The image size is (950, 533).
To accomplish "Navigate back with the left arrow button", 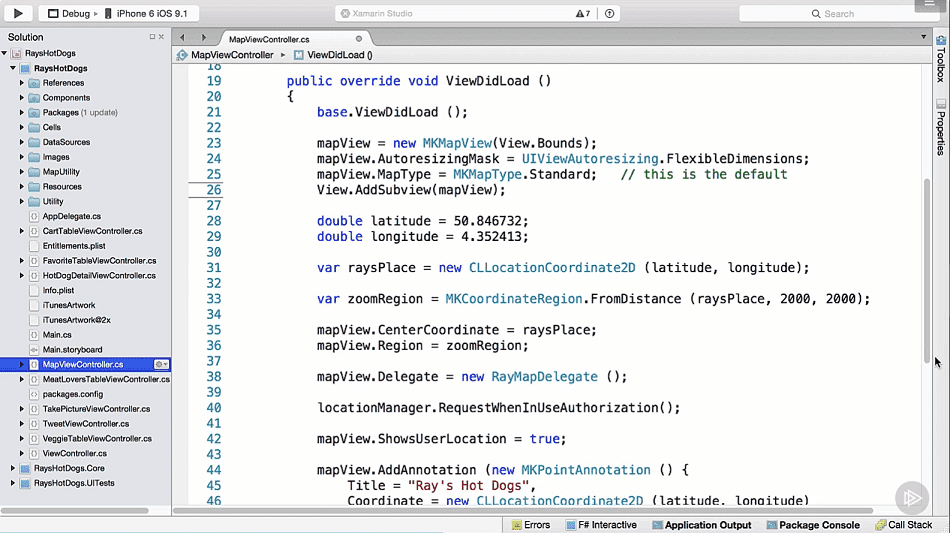I will point(182,38).
